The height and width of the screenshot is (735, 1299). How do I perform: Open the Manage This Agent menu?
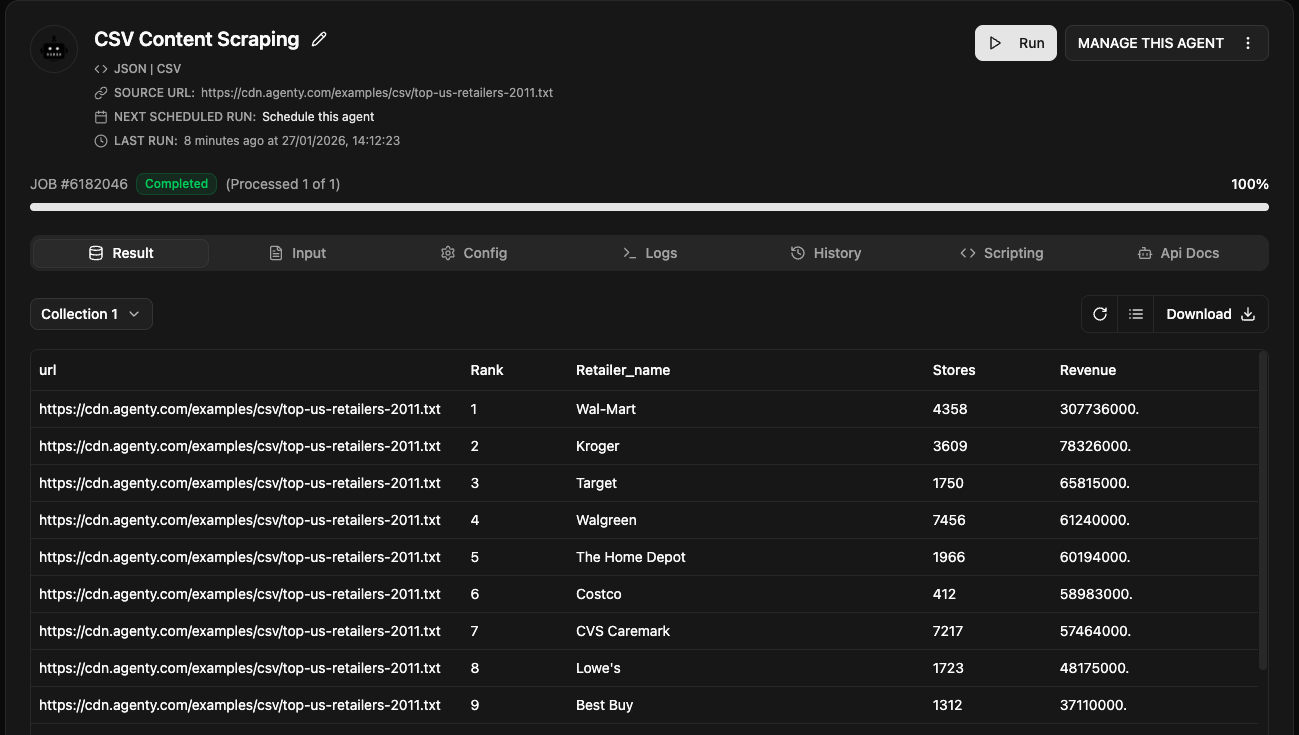click(x=1150, y=43)
